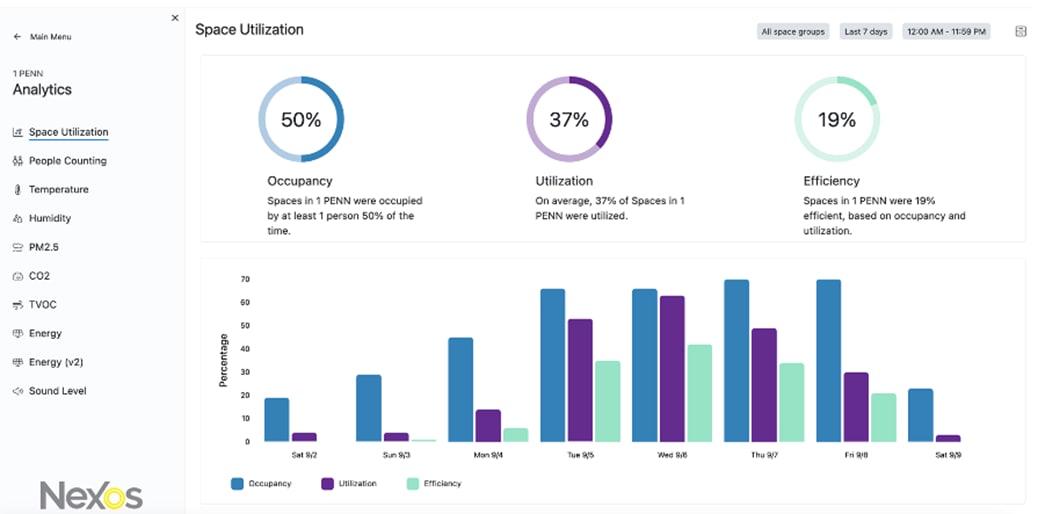Click the Temperature thermometer icon
The width and height of the screenshot is (1038, 514).
pos(18,190)
